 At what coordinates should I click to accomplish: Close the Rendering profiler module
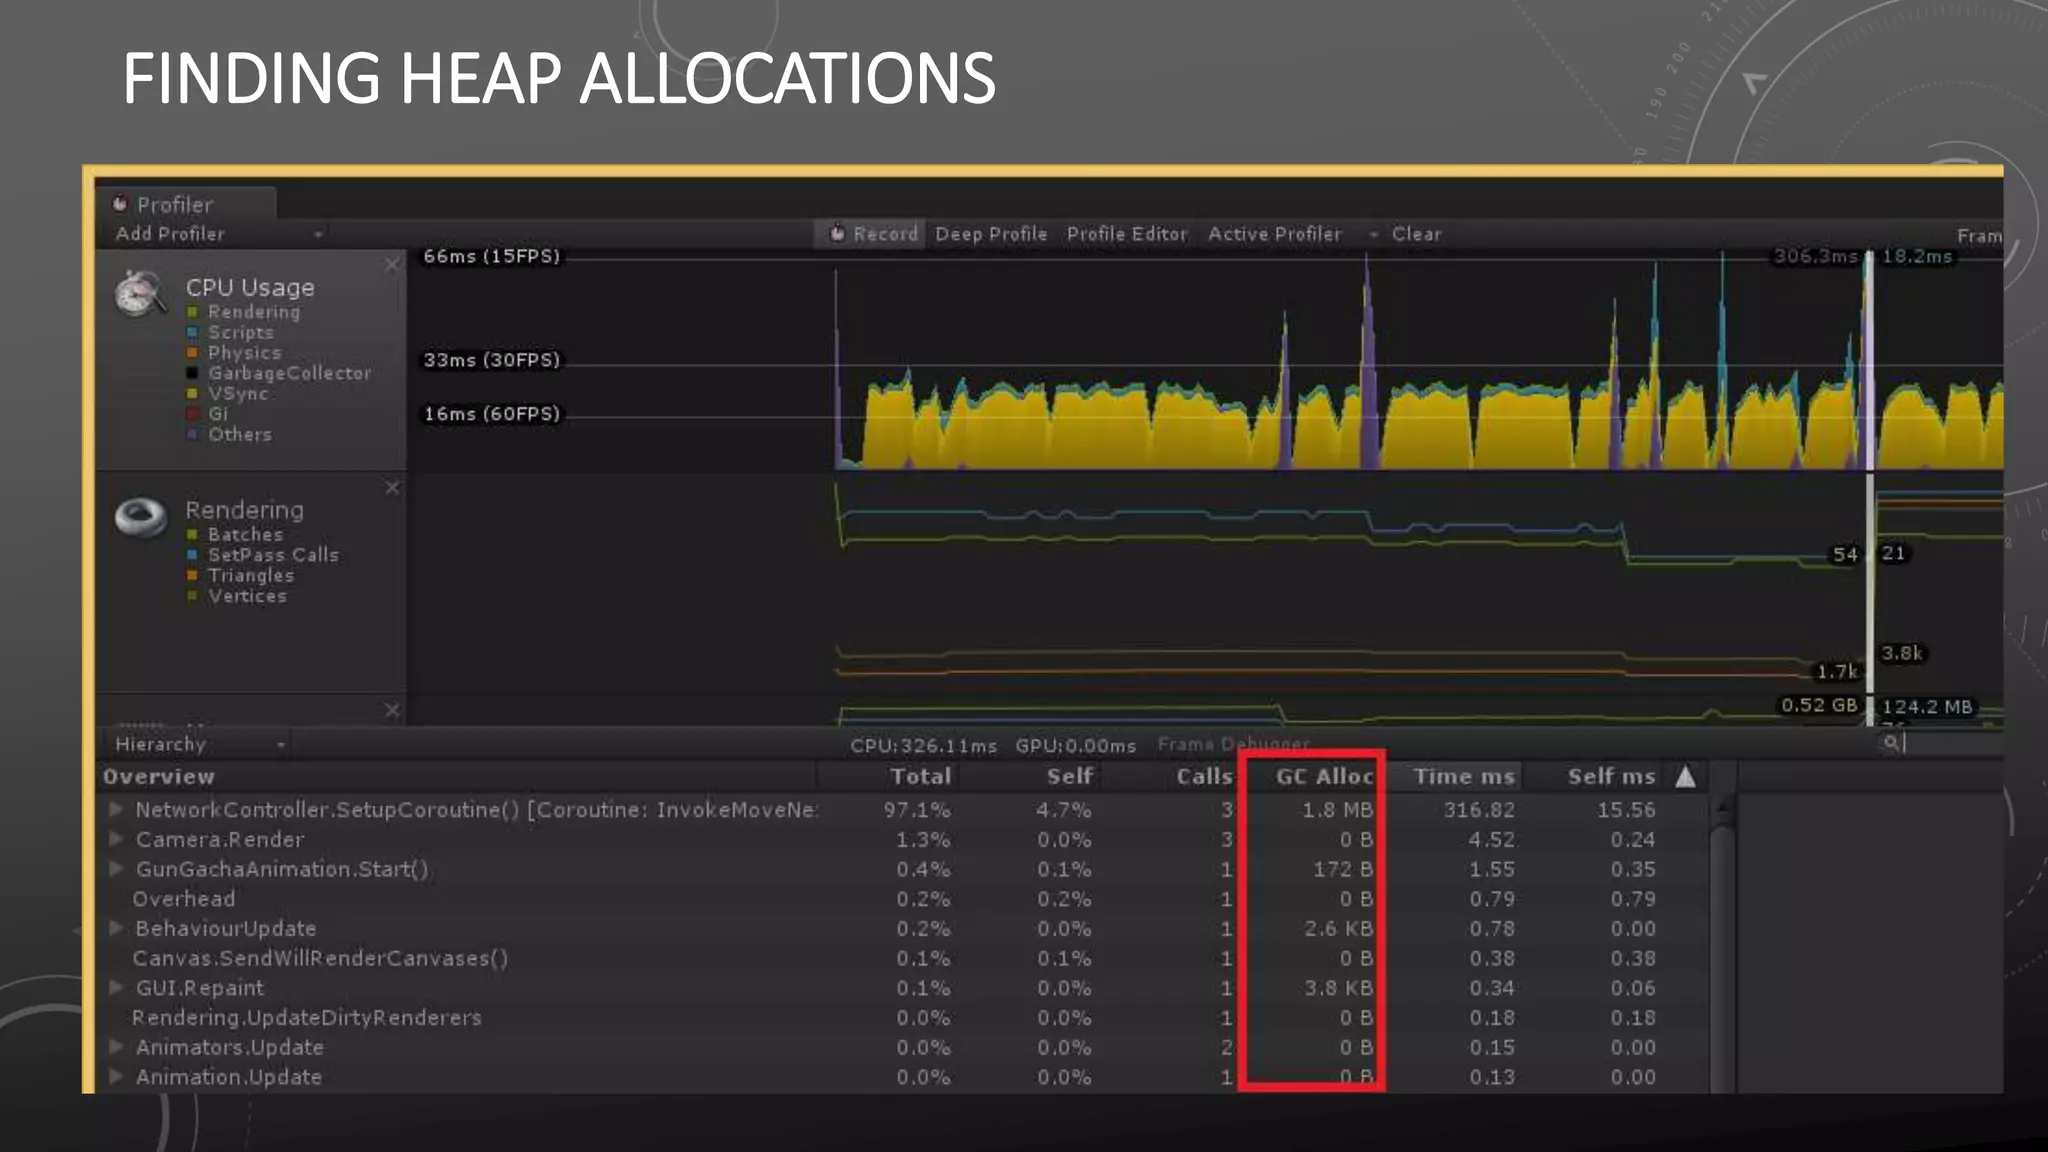tap(391, 488)
